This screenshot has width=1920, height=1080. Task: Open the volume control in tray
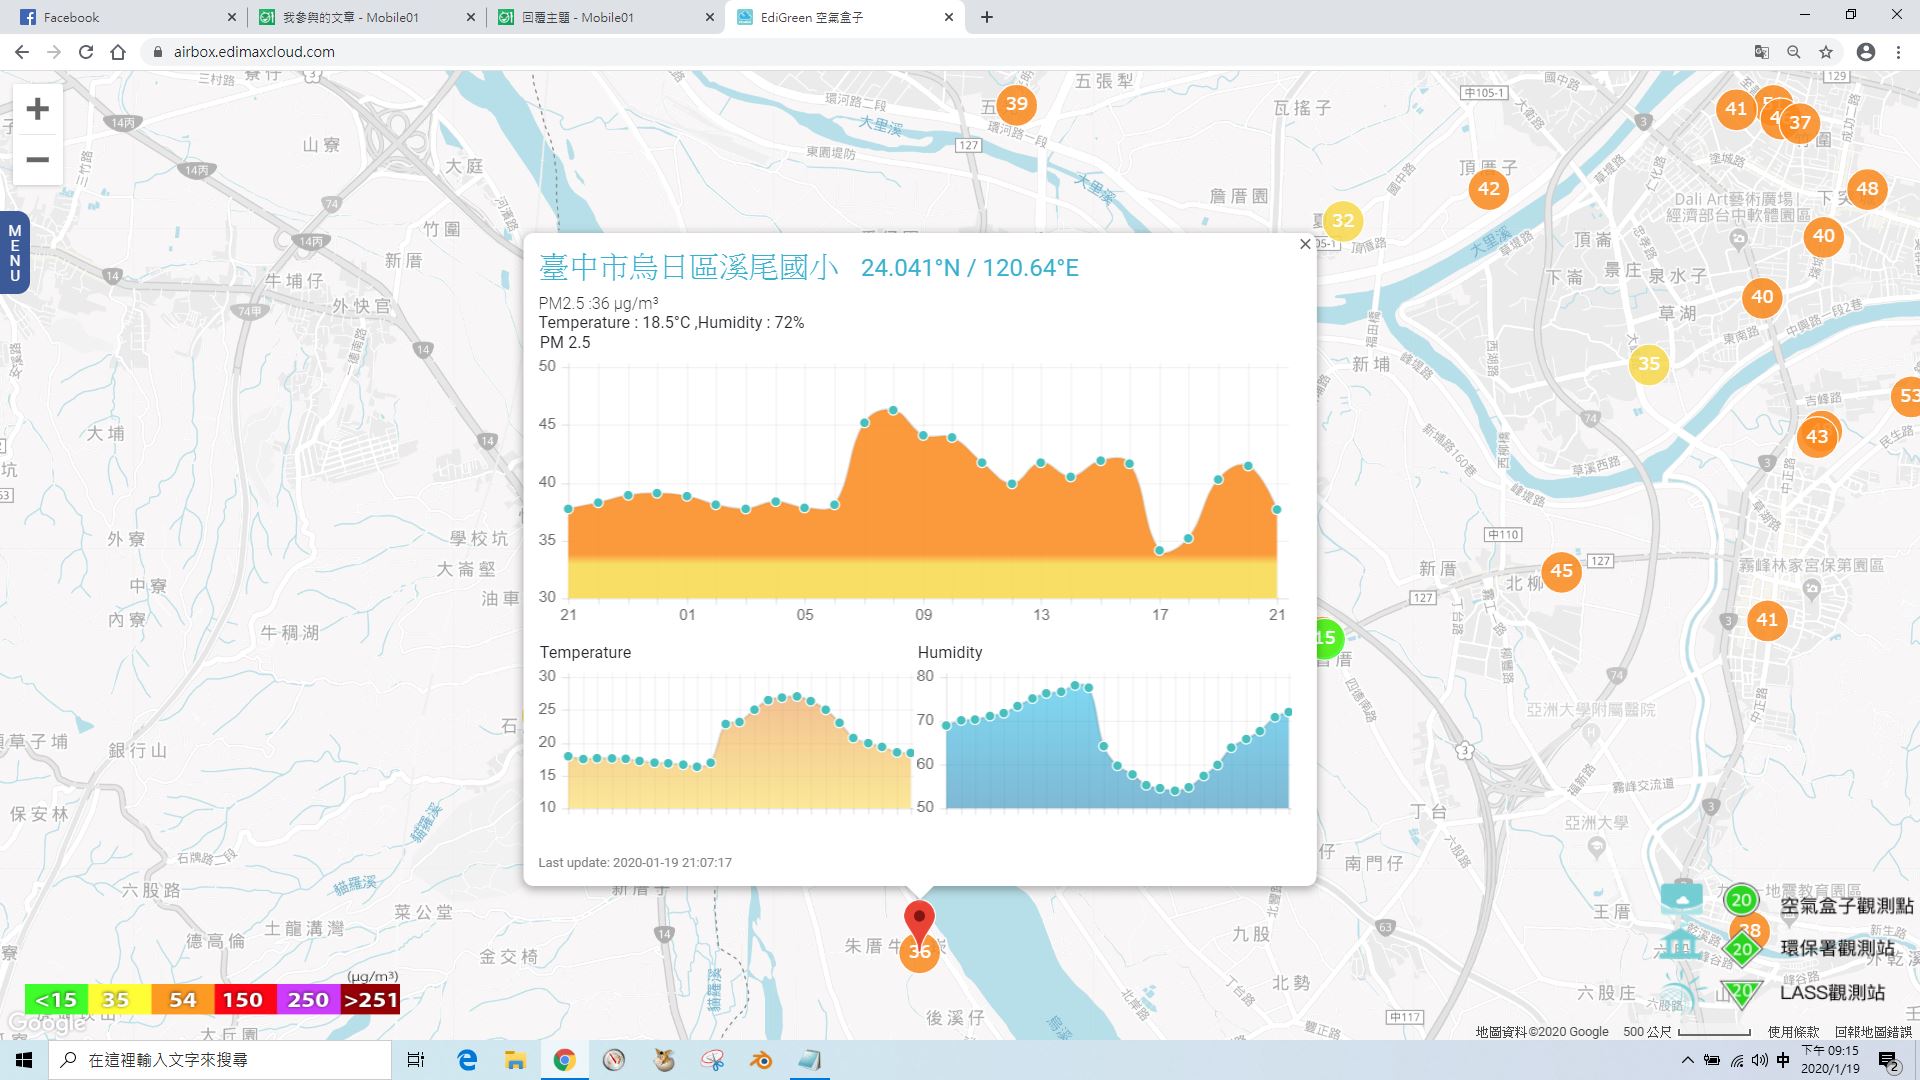click(1760, 1060)
